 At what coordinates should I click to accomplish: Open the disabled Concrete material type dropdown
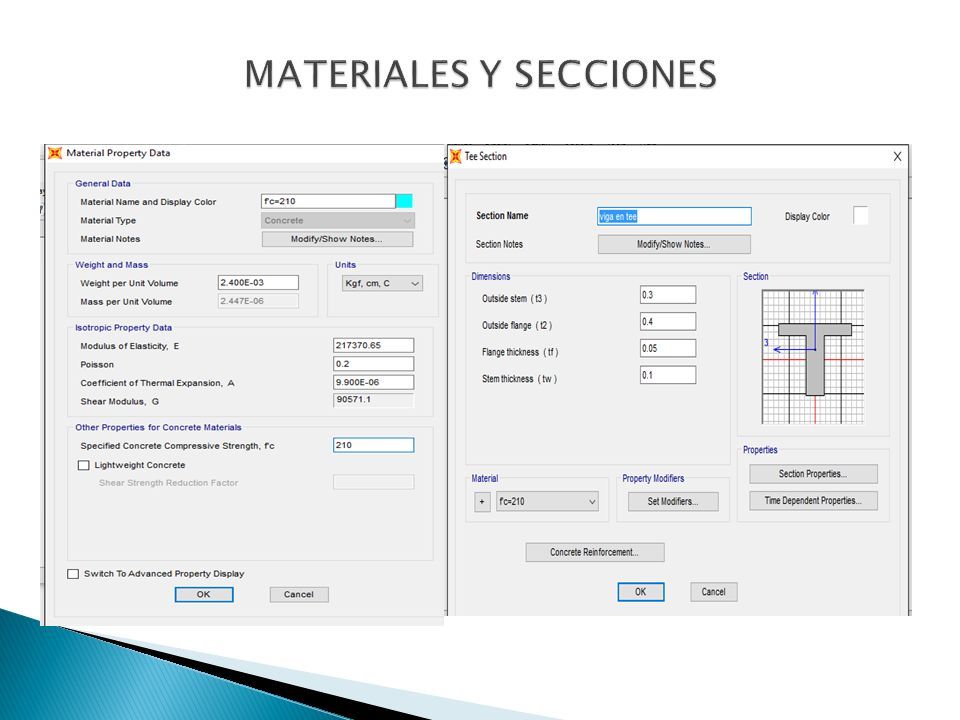[x=338, y=220]
